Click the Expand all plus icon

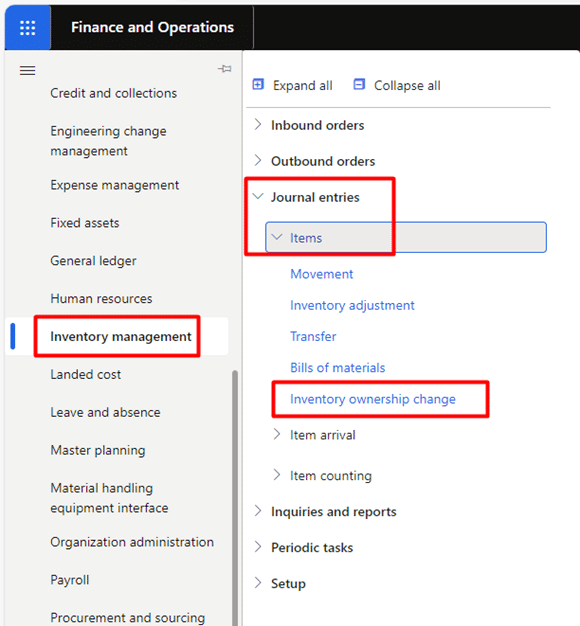pos(258,85)
